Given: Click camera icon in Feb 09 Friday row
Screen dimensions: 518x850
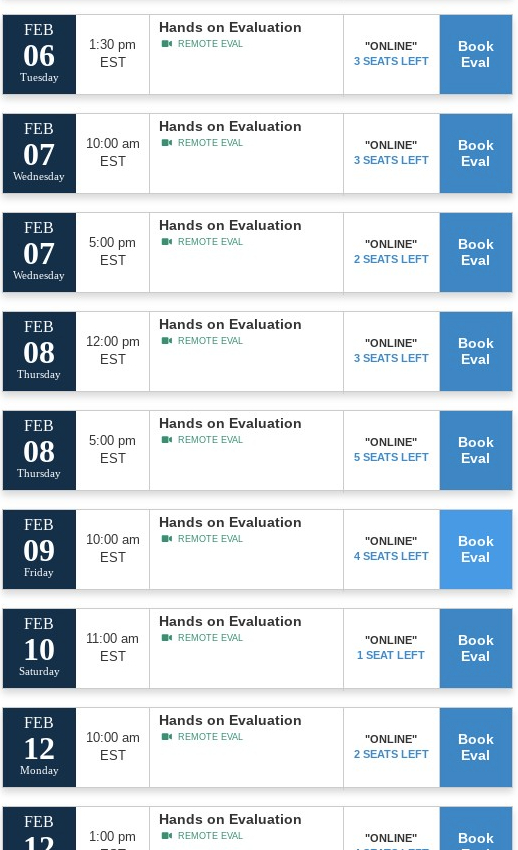Looking at the screenshot, I should (x=167, y=539).
